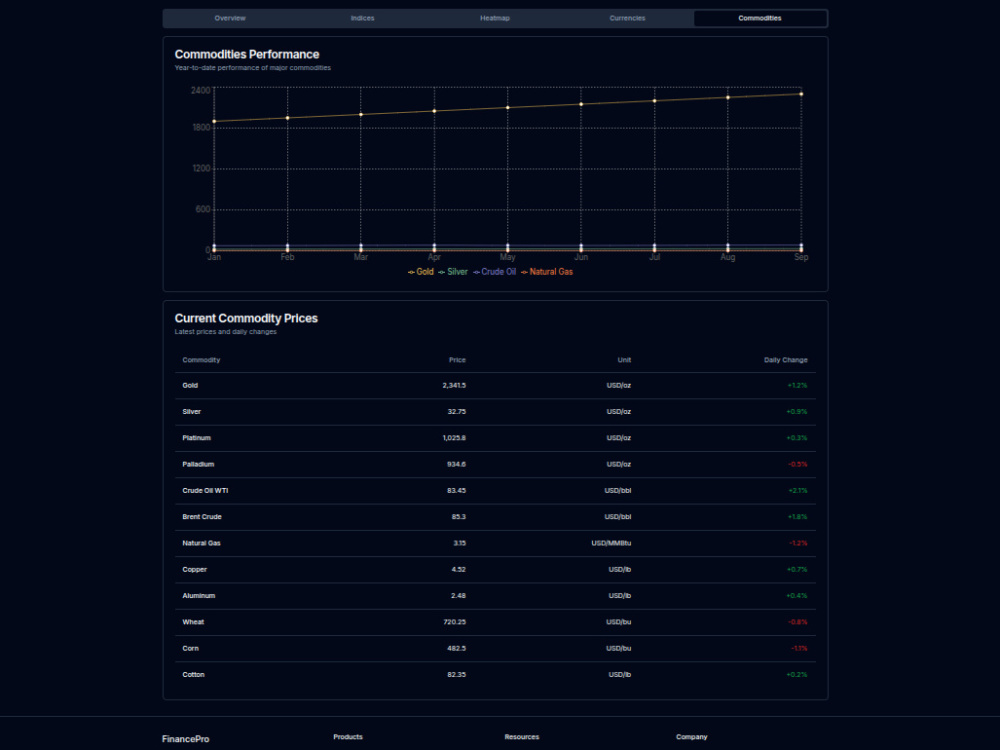Click the Commodities Performance heading
This screenshot has width=1000, height=750.
[247, 55]
